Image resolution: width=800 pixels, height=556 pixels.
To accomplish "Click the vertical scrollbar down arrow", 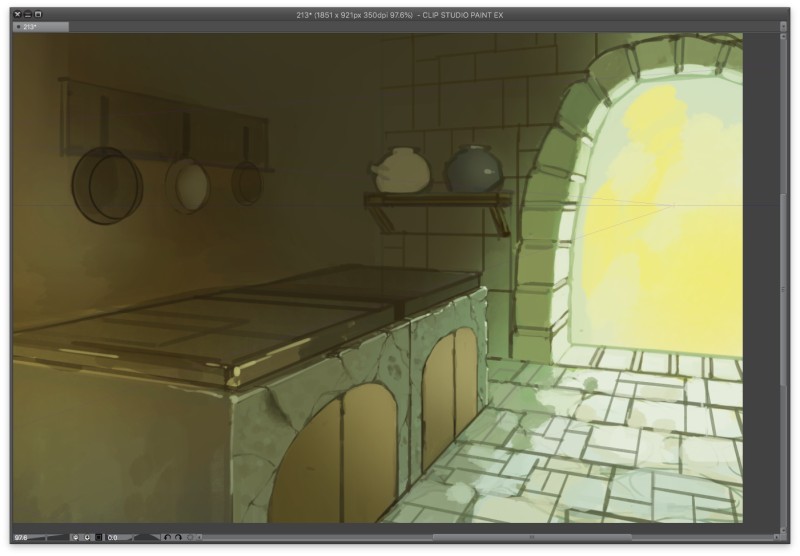I will point(784,530).
